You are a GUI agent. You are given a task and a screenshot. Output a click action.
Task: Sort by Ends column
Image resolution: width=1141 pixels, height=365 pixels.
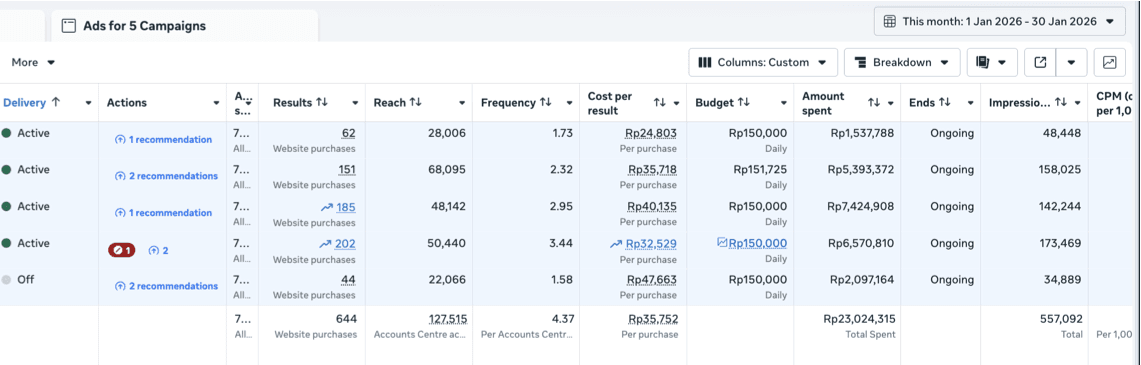945,103
